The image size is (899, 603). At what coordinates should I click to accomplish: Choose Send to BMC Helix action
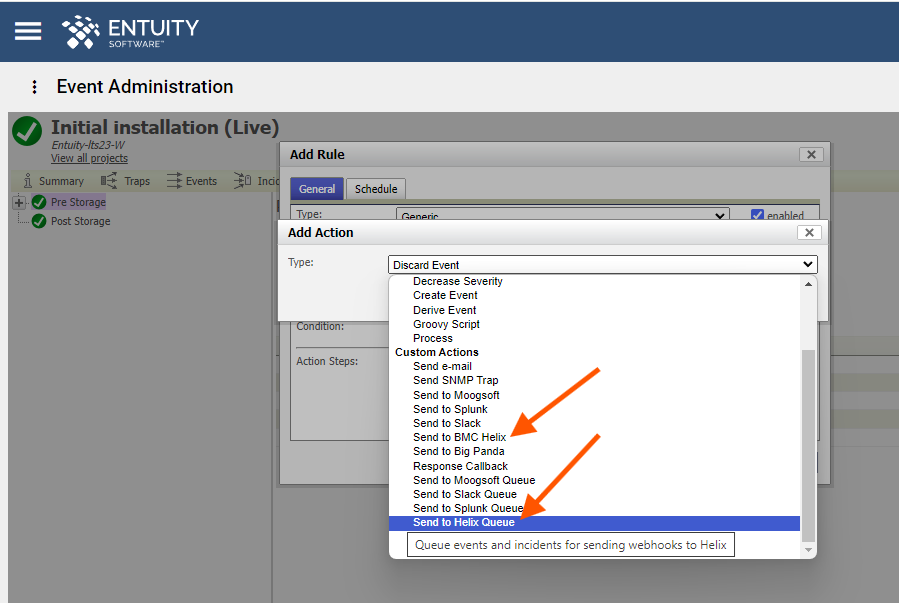tap(459, 437)
